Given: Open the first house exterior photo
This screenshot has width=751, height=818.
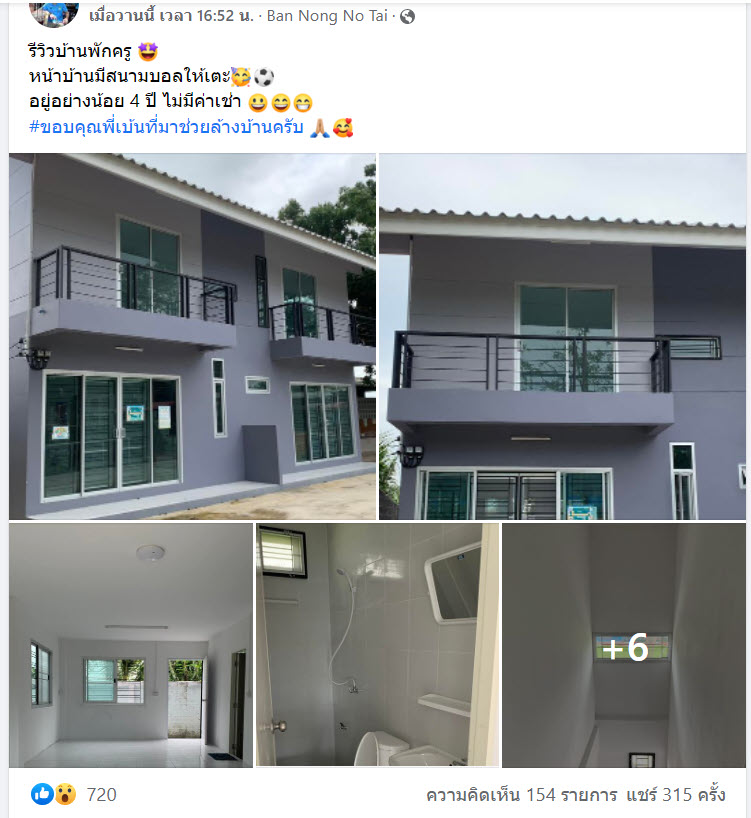Looking at the screenshot, I should click(x=192, y=336).
